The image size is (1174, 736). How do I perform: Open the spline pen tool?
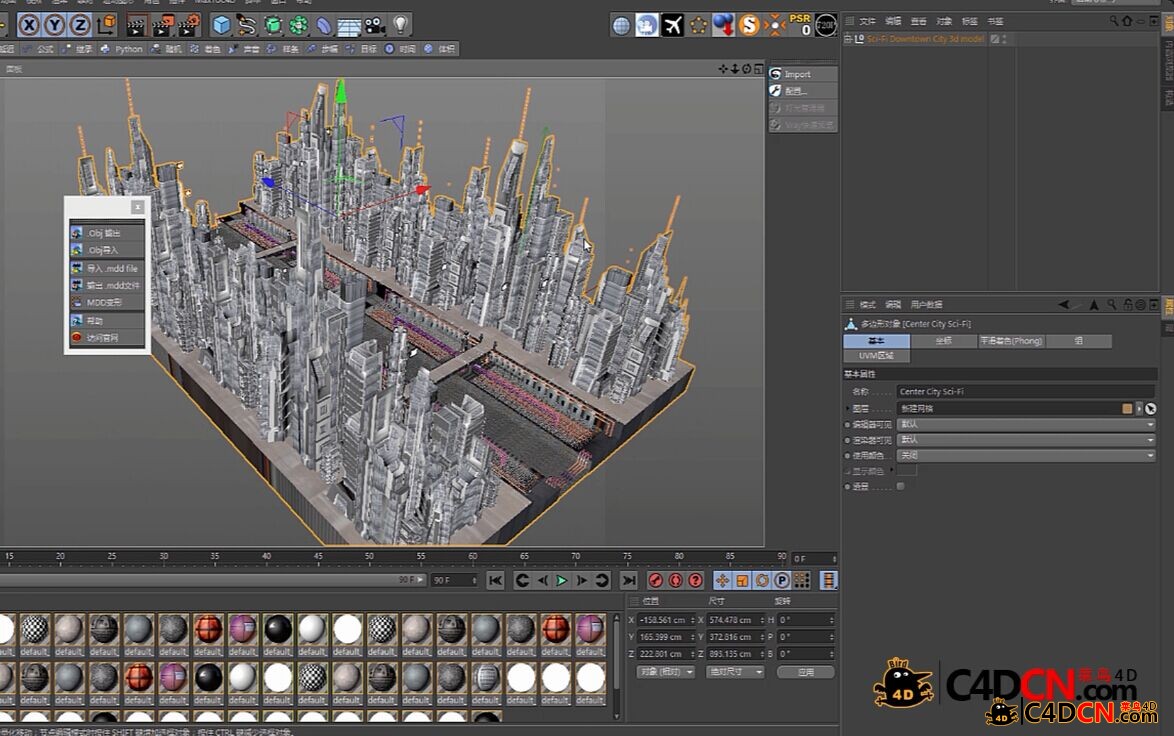point(246,25)
